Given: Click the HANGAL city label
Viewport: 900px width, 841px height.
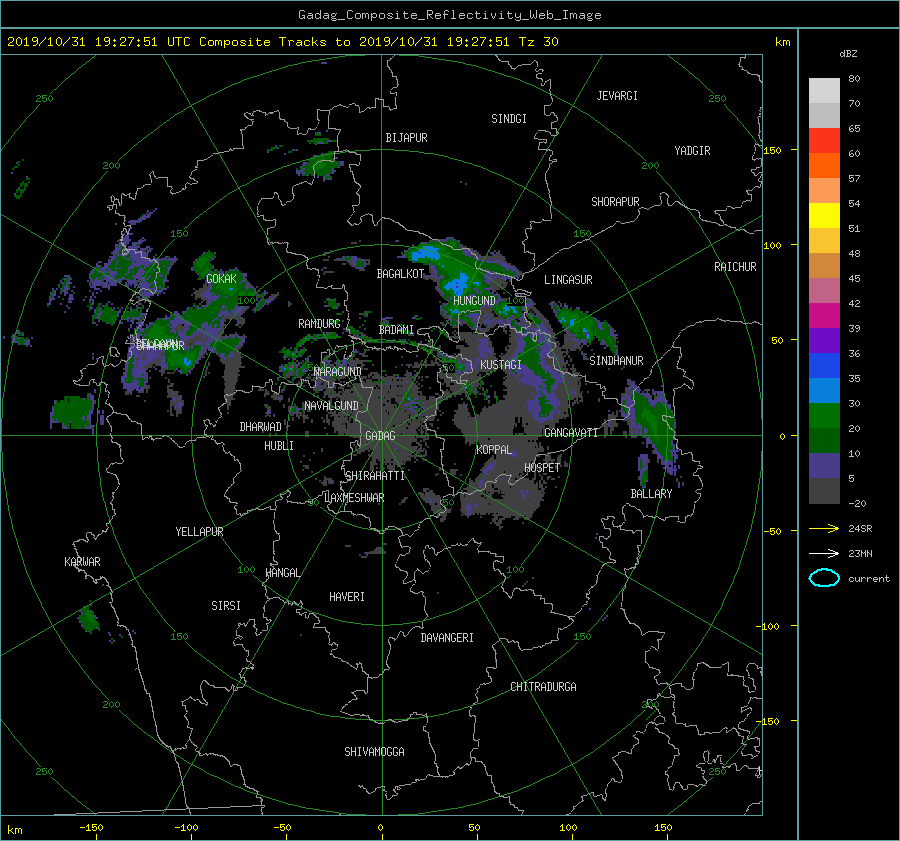Looking at the screenshot, I should (282, 573).
